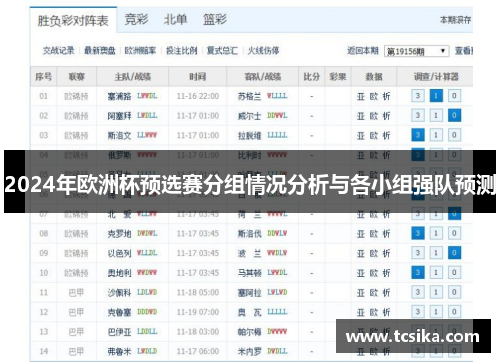Toggle pick 0 for row 02 阿塞拜
The image size is (500, 362).
click(x=454, y=116)
